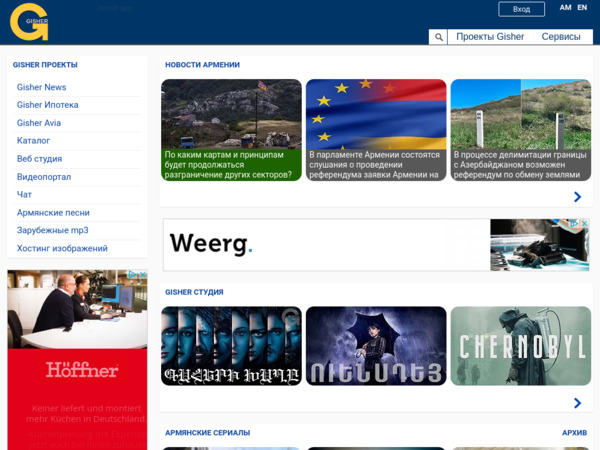The height and width of the screenshot is (450, 600).
Task: Open Видеопортал from the sidebar
Action: coord(44,177)
